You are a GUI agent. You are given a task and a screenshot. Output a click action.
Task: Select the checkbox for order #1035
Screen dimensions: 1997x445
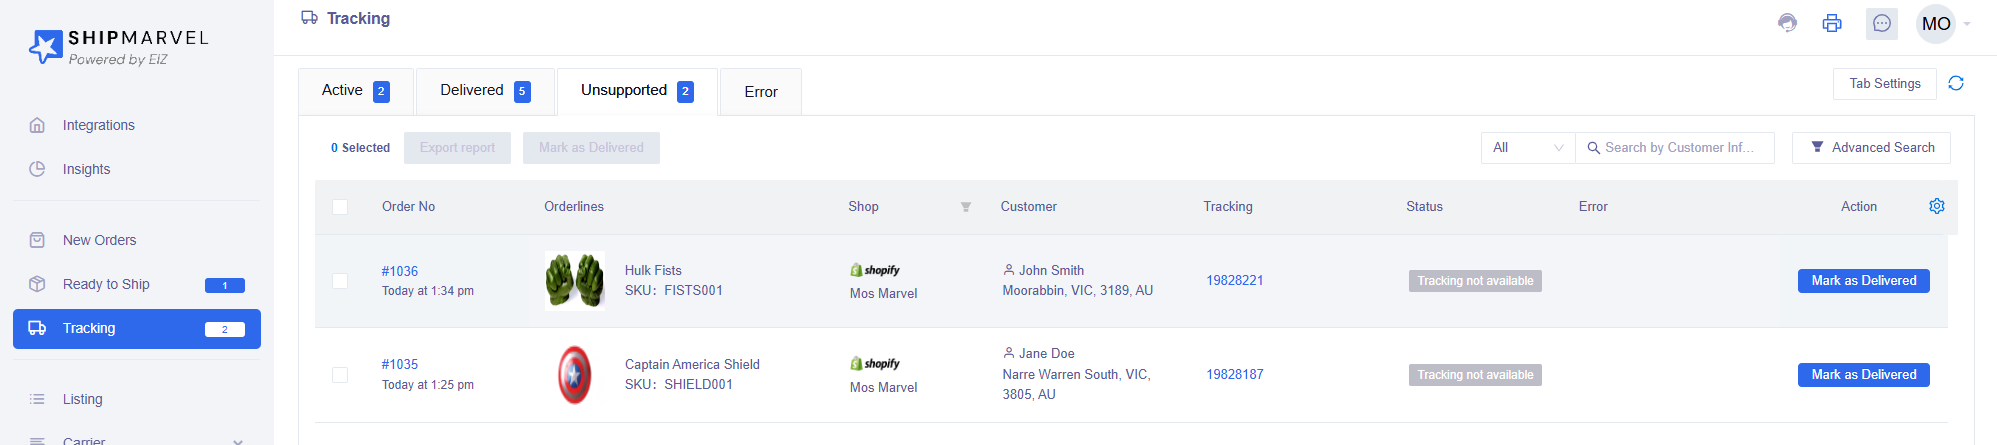[x=340, y=375]
